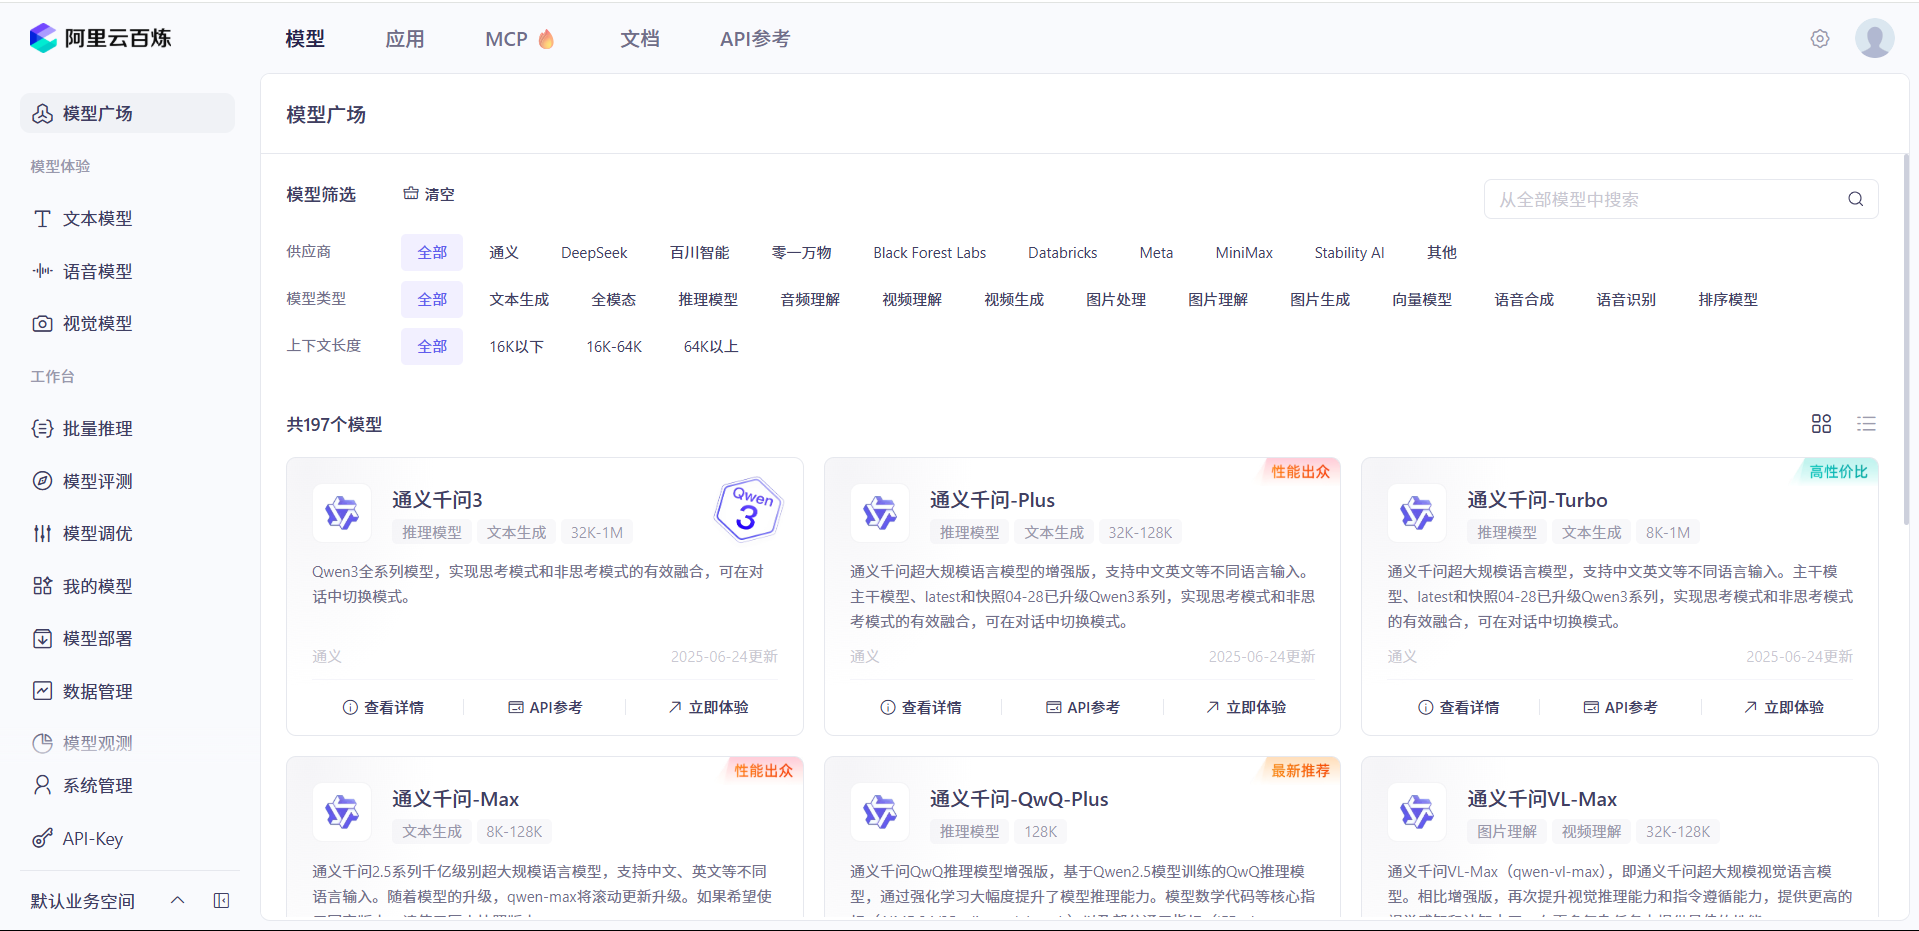Click the 阿里云百炼 logo icon
The width and height of the screenshot is (1919, 931).
tap(43, 38)
